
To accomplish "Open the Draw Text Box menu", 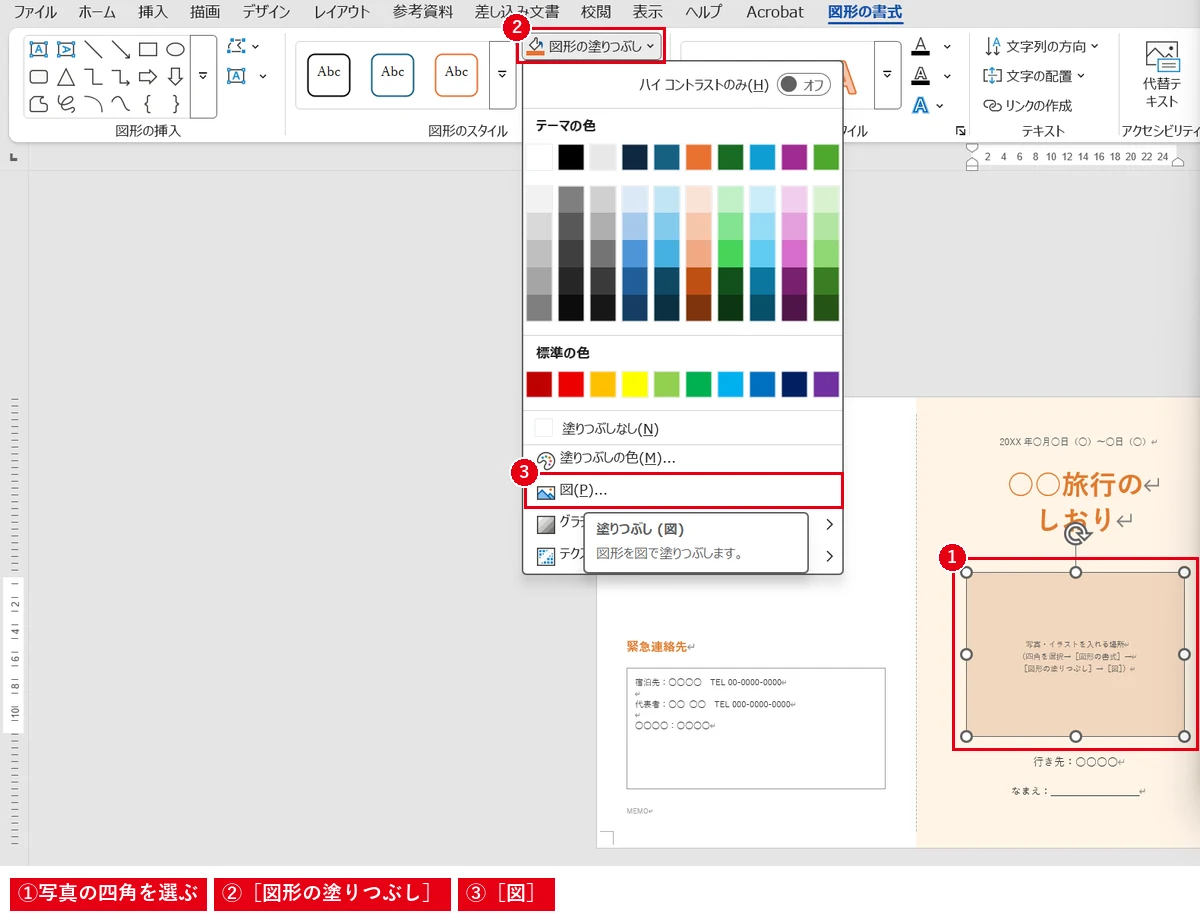I will [x=246, y=75].
